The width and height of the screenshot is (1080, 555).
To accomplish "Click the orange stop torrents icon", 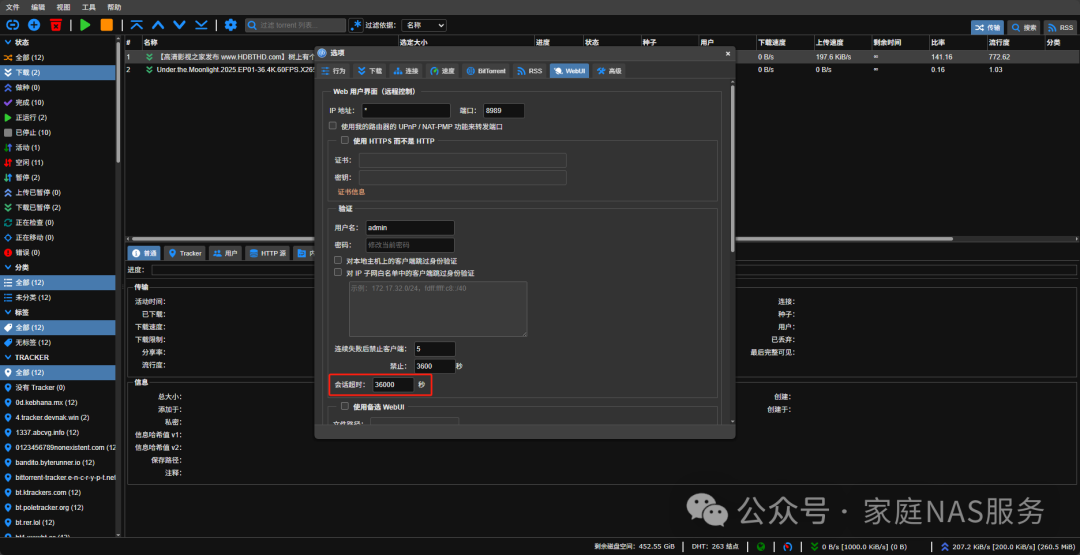I will [x=107, y=25].
